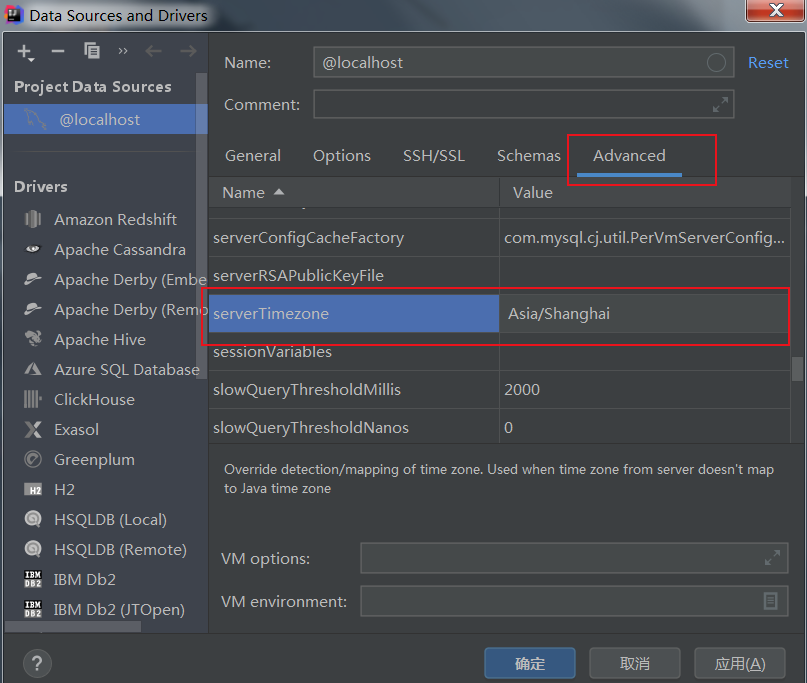Open the SSH/SSL tab
Image resolution: width=807 pixels, height=683 pixels.
tap(433, 155)
